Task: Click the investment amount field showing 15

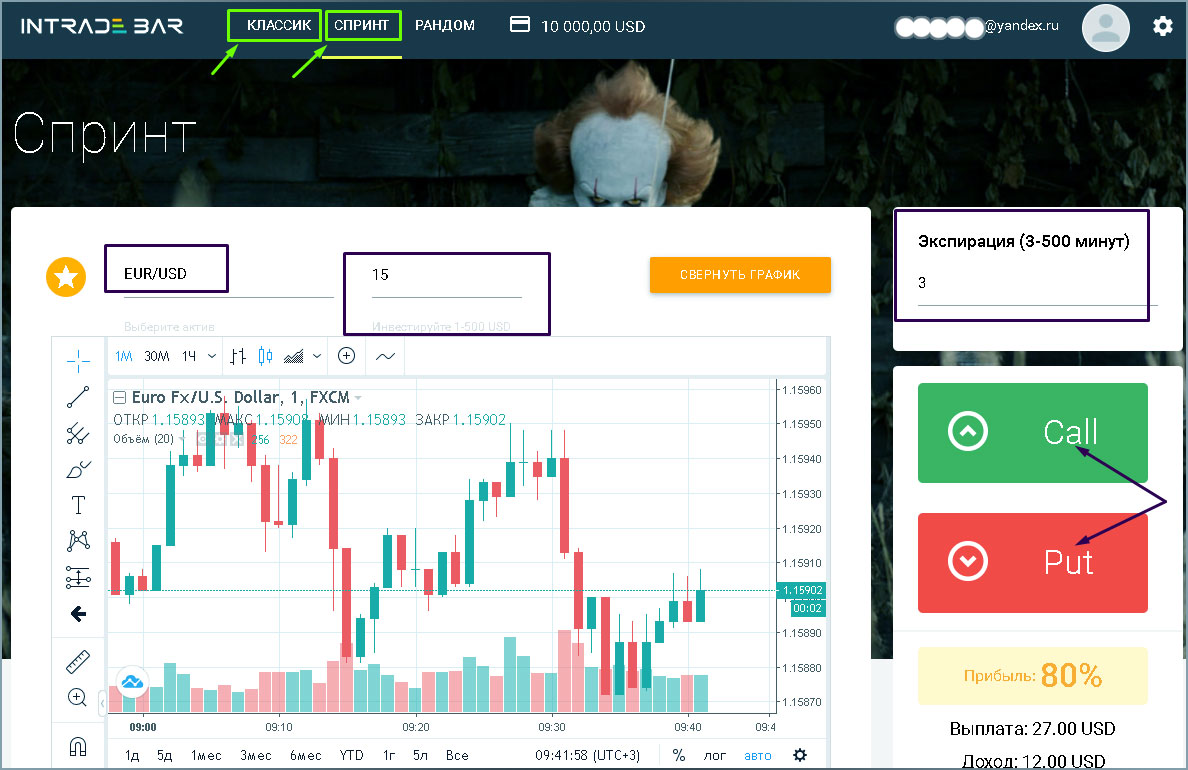Action: (447, 275)
